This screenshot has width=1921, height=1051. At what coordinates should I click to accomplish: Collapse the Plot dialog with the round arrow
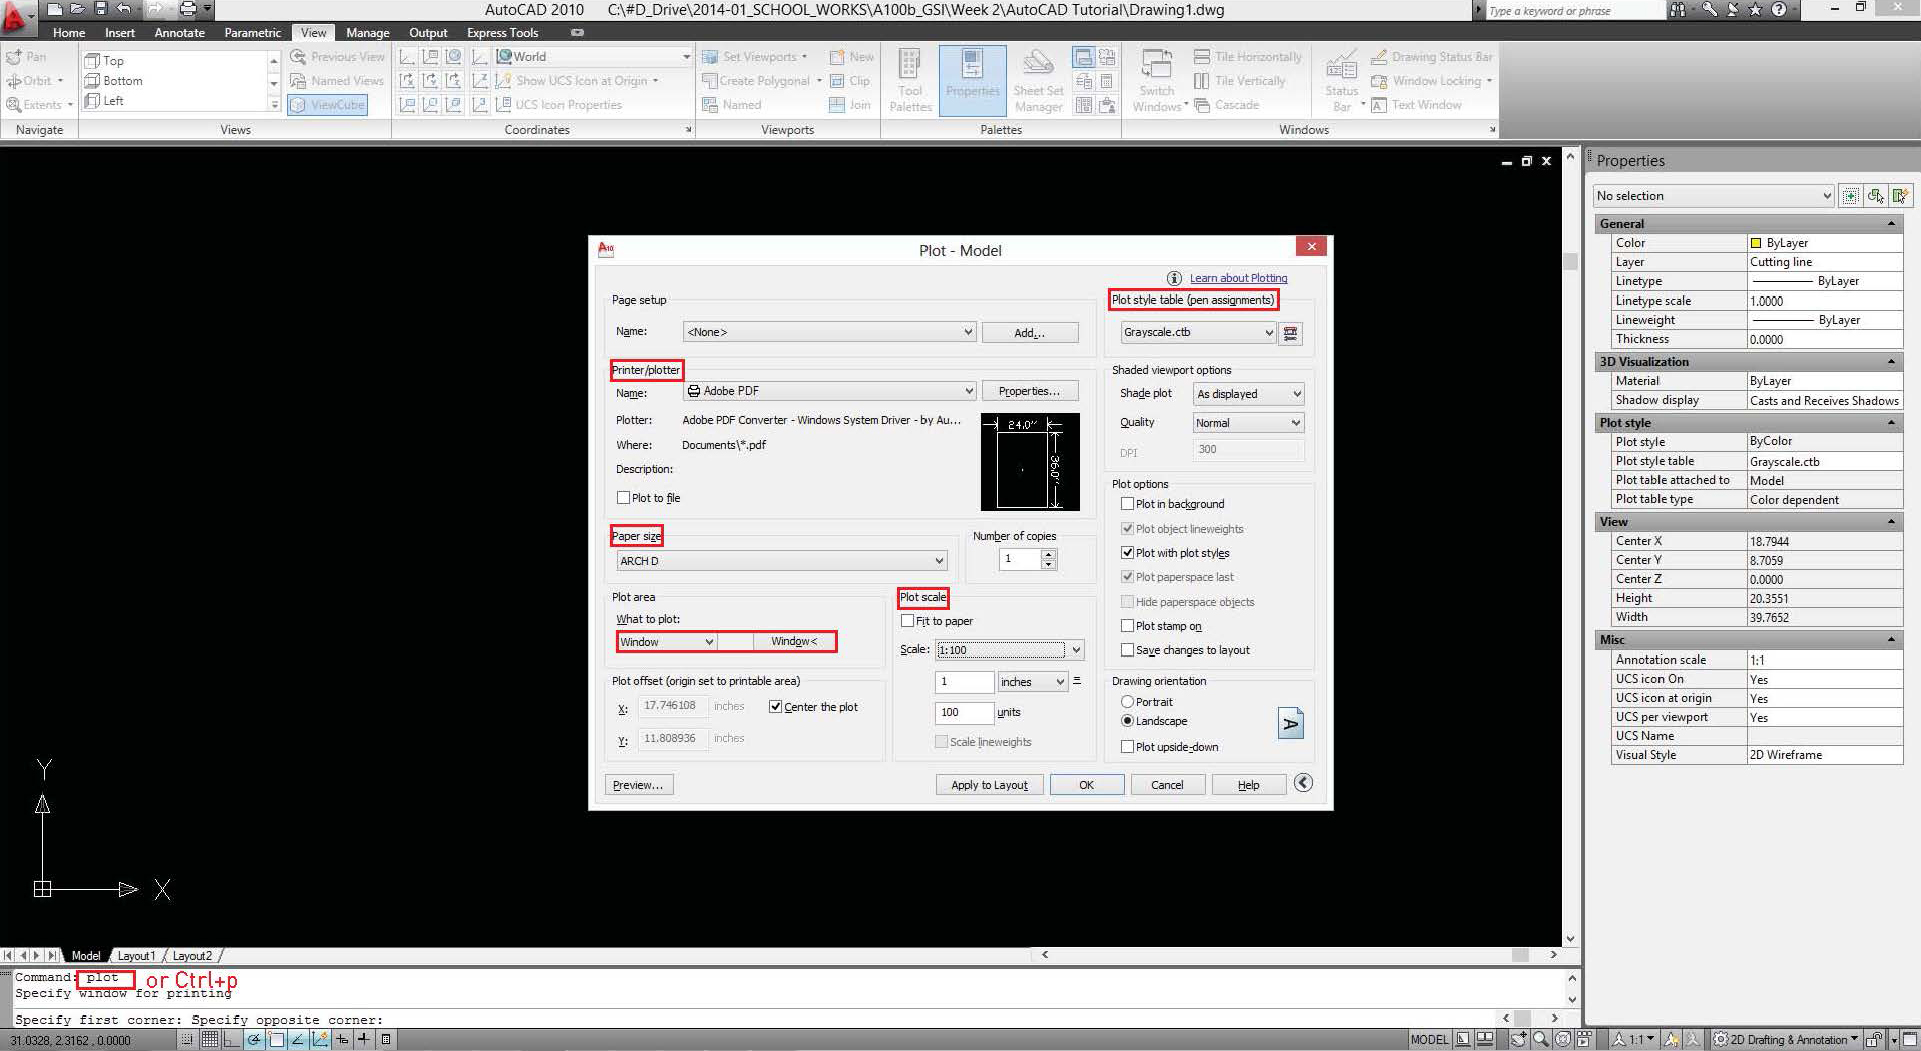[1303, 783]
